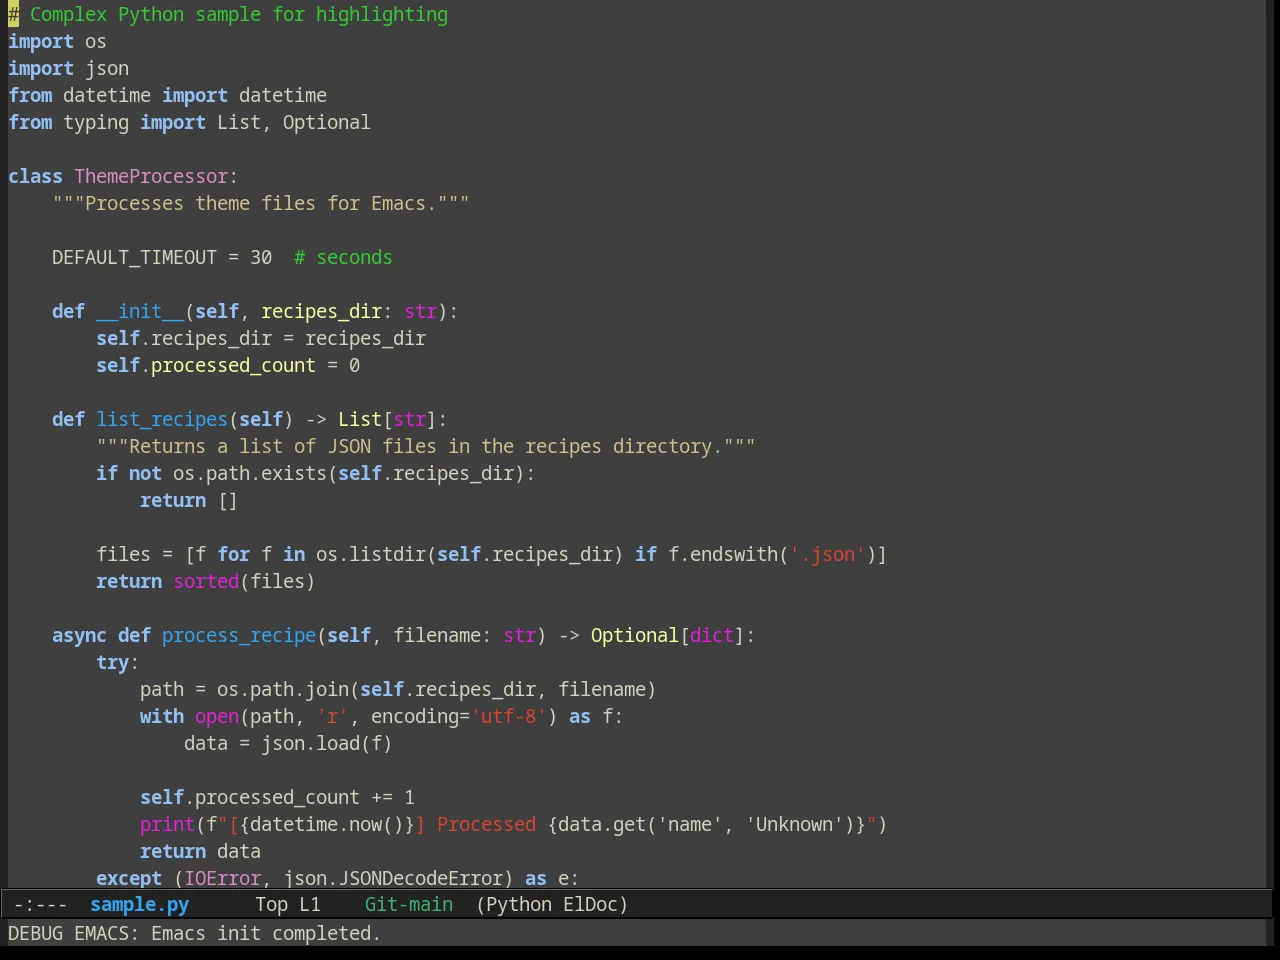The width and height of the screenshot is (1280, 960).
Task: Click the ThemeProcessor class name
Action: (151, 177)
